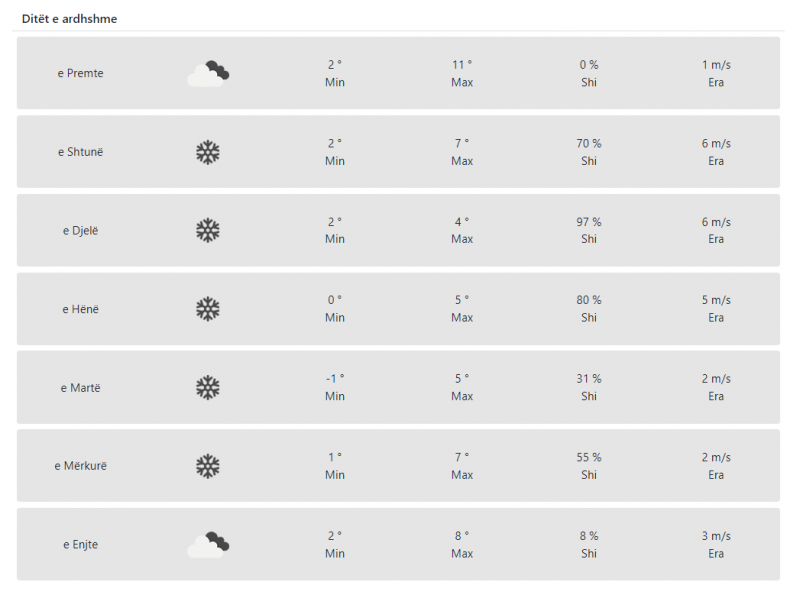
Task: Click the 3 m/s Era value for e Enjte
Action: (716, 536)
